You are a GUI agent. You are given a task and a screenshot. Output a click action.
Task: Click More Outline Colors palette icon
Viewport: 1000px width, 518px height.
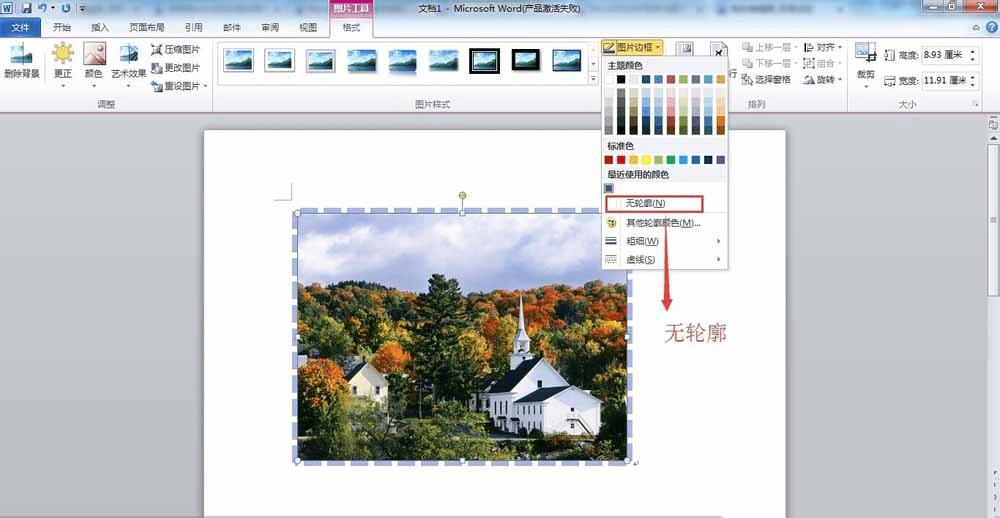pyautogui.click(x=612, y=223)
